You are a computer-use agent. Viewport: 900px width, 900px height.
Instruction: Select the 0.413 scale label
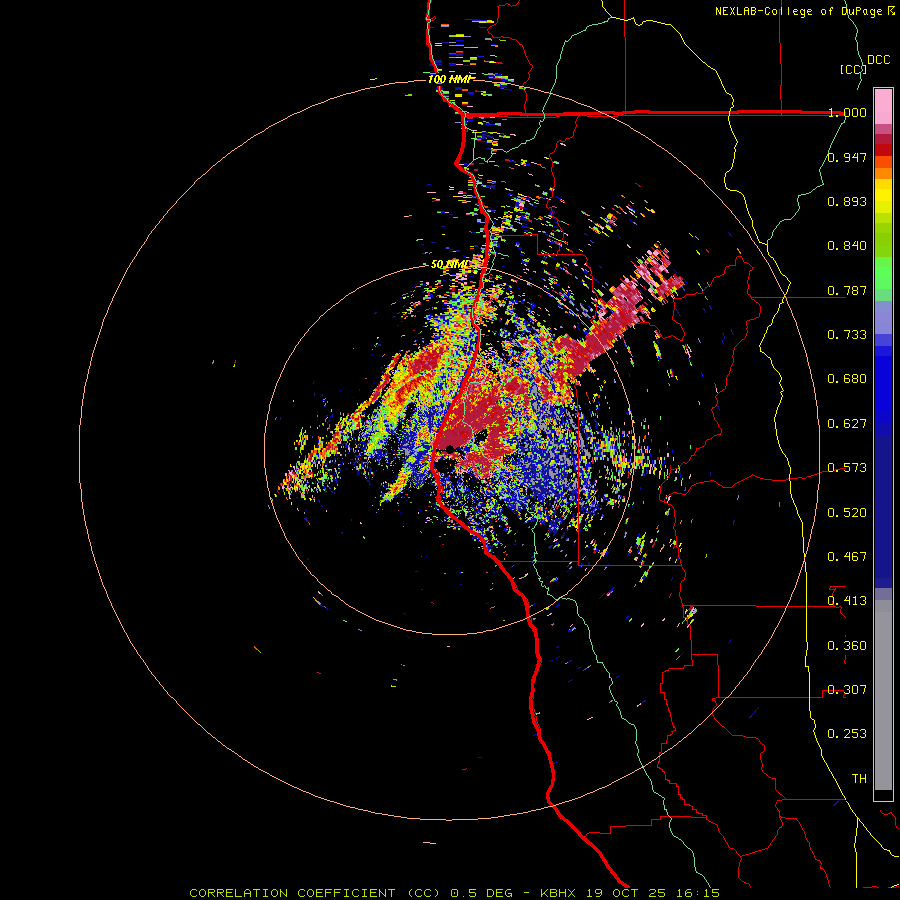coord(847,601)
